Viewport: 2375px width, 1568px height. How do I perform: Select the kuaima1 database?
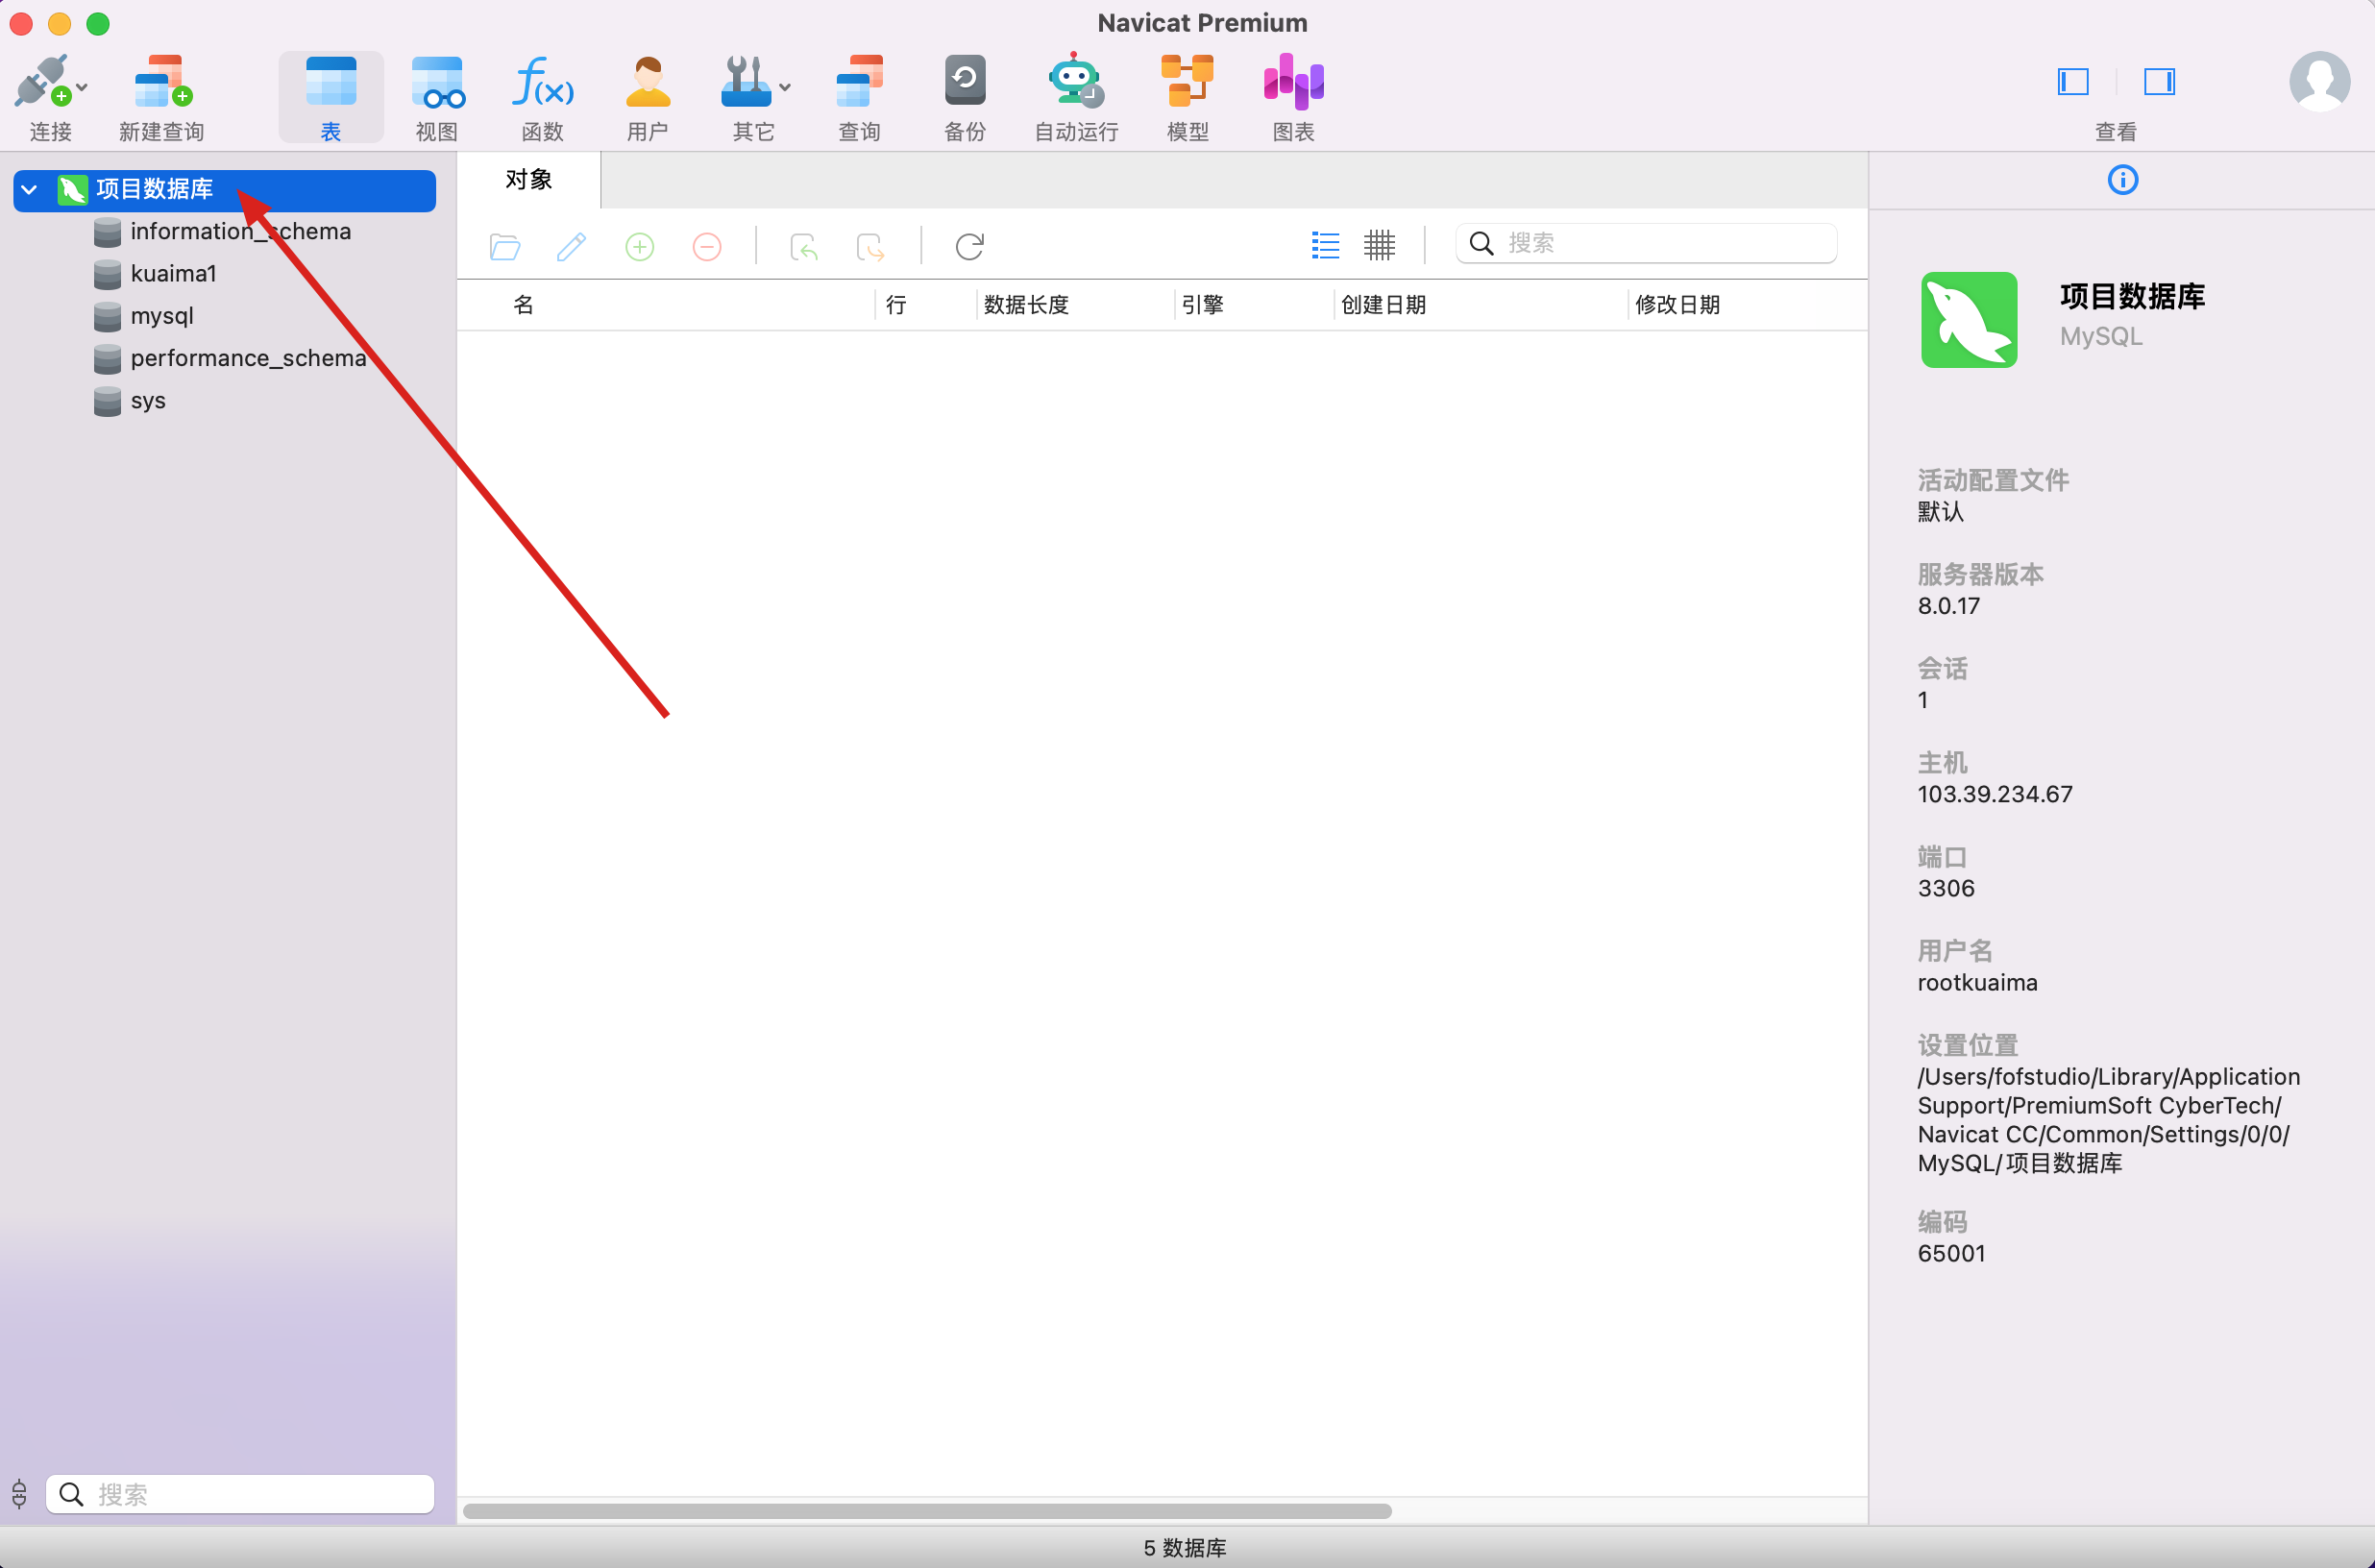pyautogui.click(x=173, y=274)
